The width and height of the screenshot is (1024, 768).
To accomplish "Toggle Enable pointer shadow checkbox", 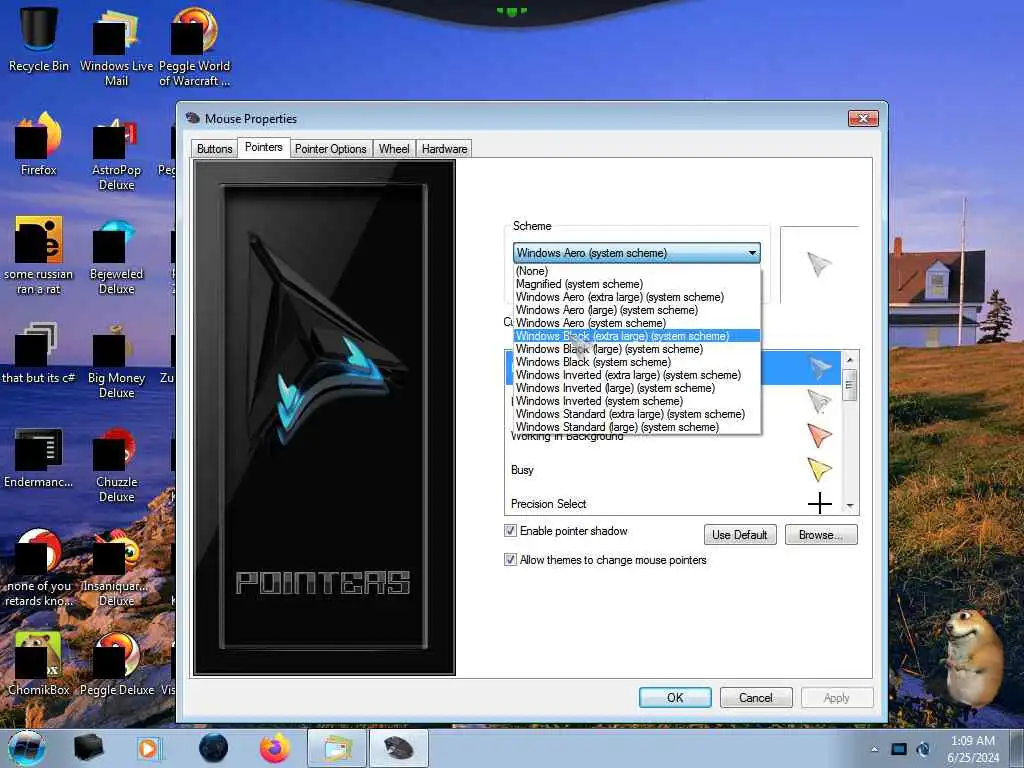I will [511, 531].
